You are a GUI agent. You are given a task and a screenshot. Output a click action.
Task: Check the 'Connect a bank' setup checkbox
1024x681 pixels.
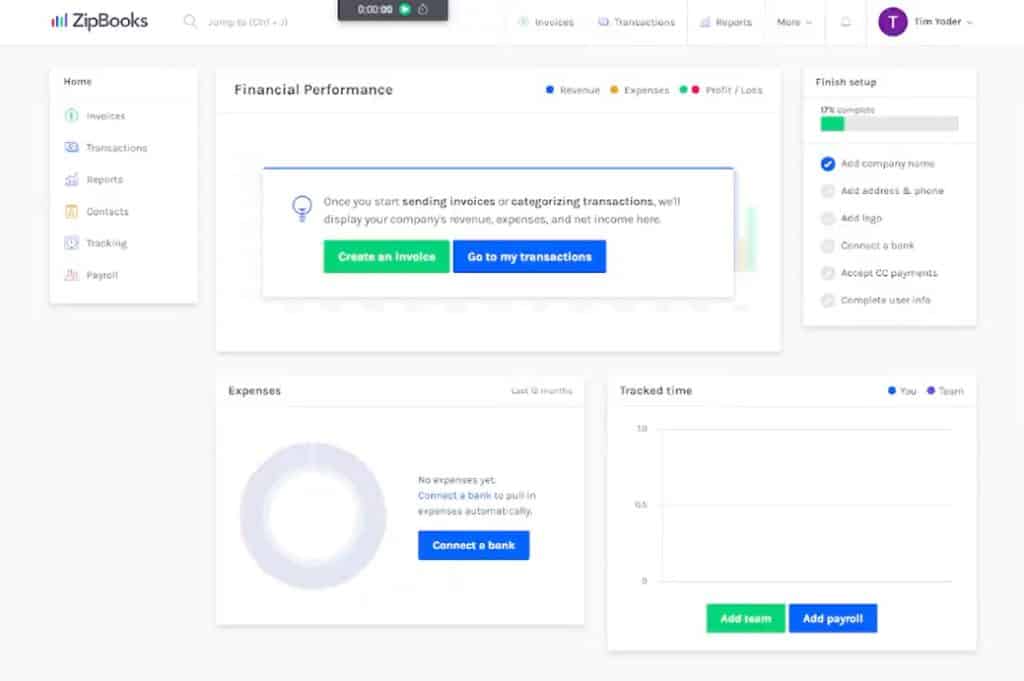click(828, 245)
